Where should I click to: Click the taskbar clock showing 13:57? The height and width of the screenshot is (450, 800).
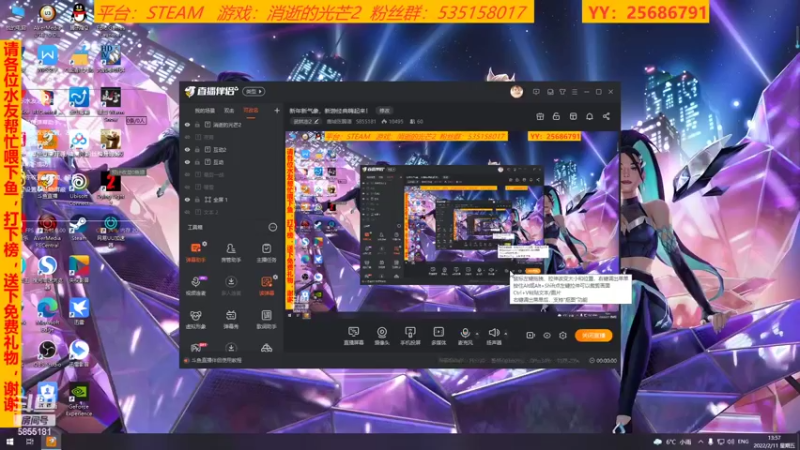774,442
